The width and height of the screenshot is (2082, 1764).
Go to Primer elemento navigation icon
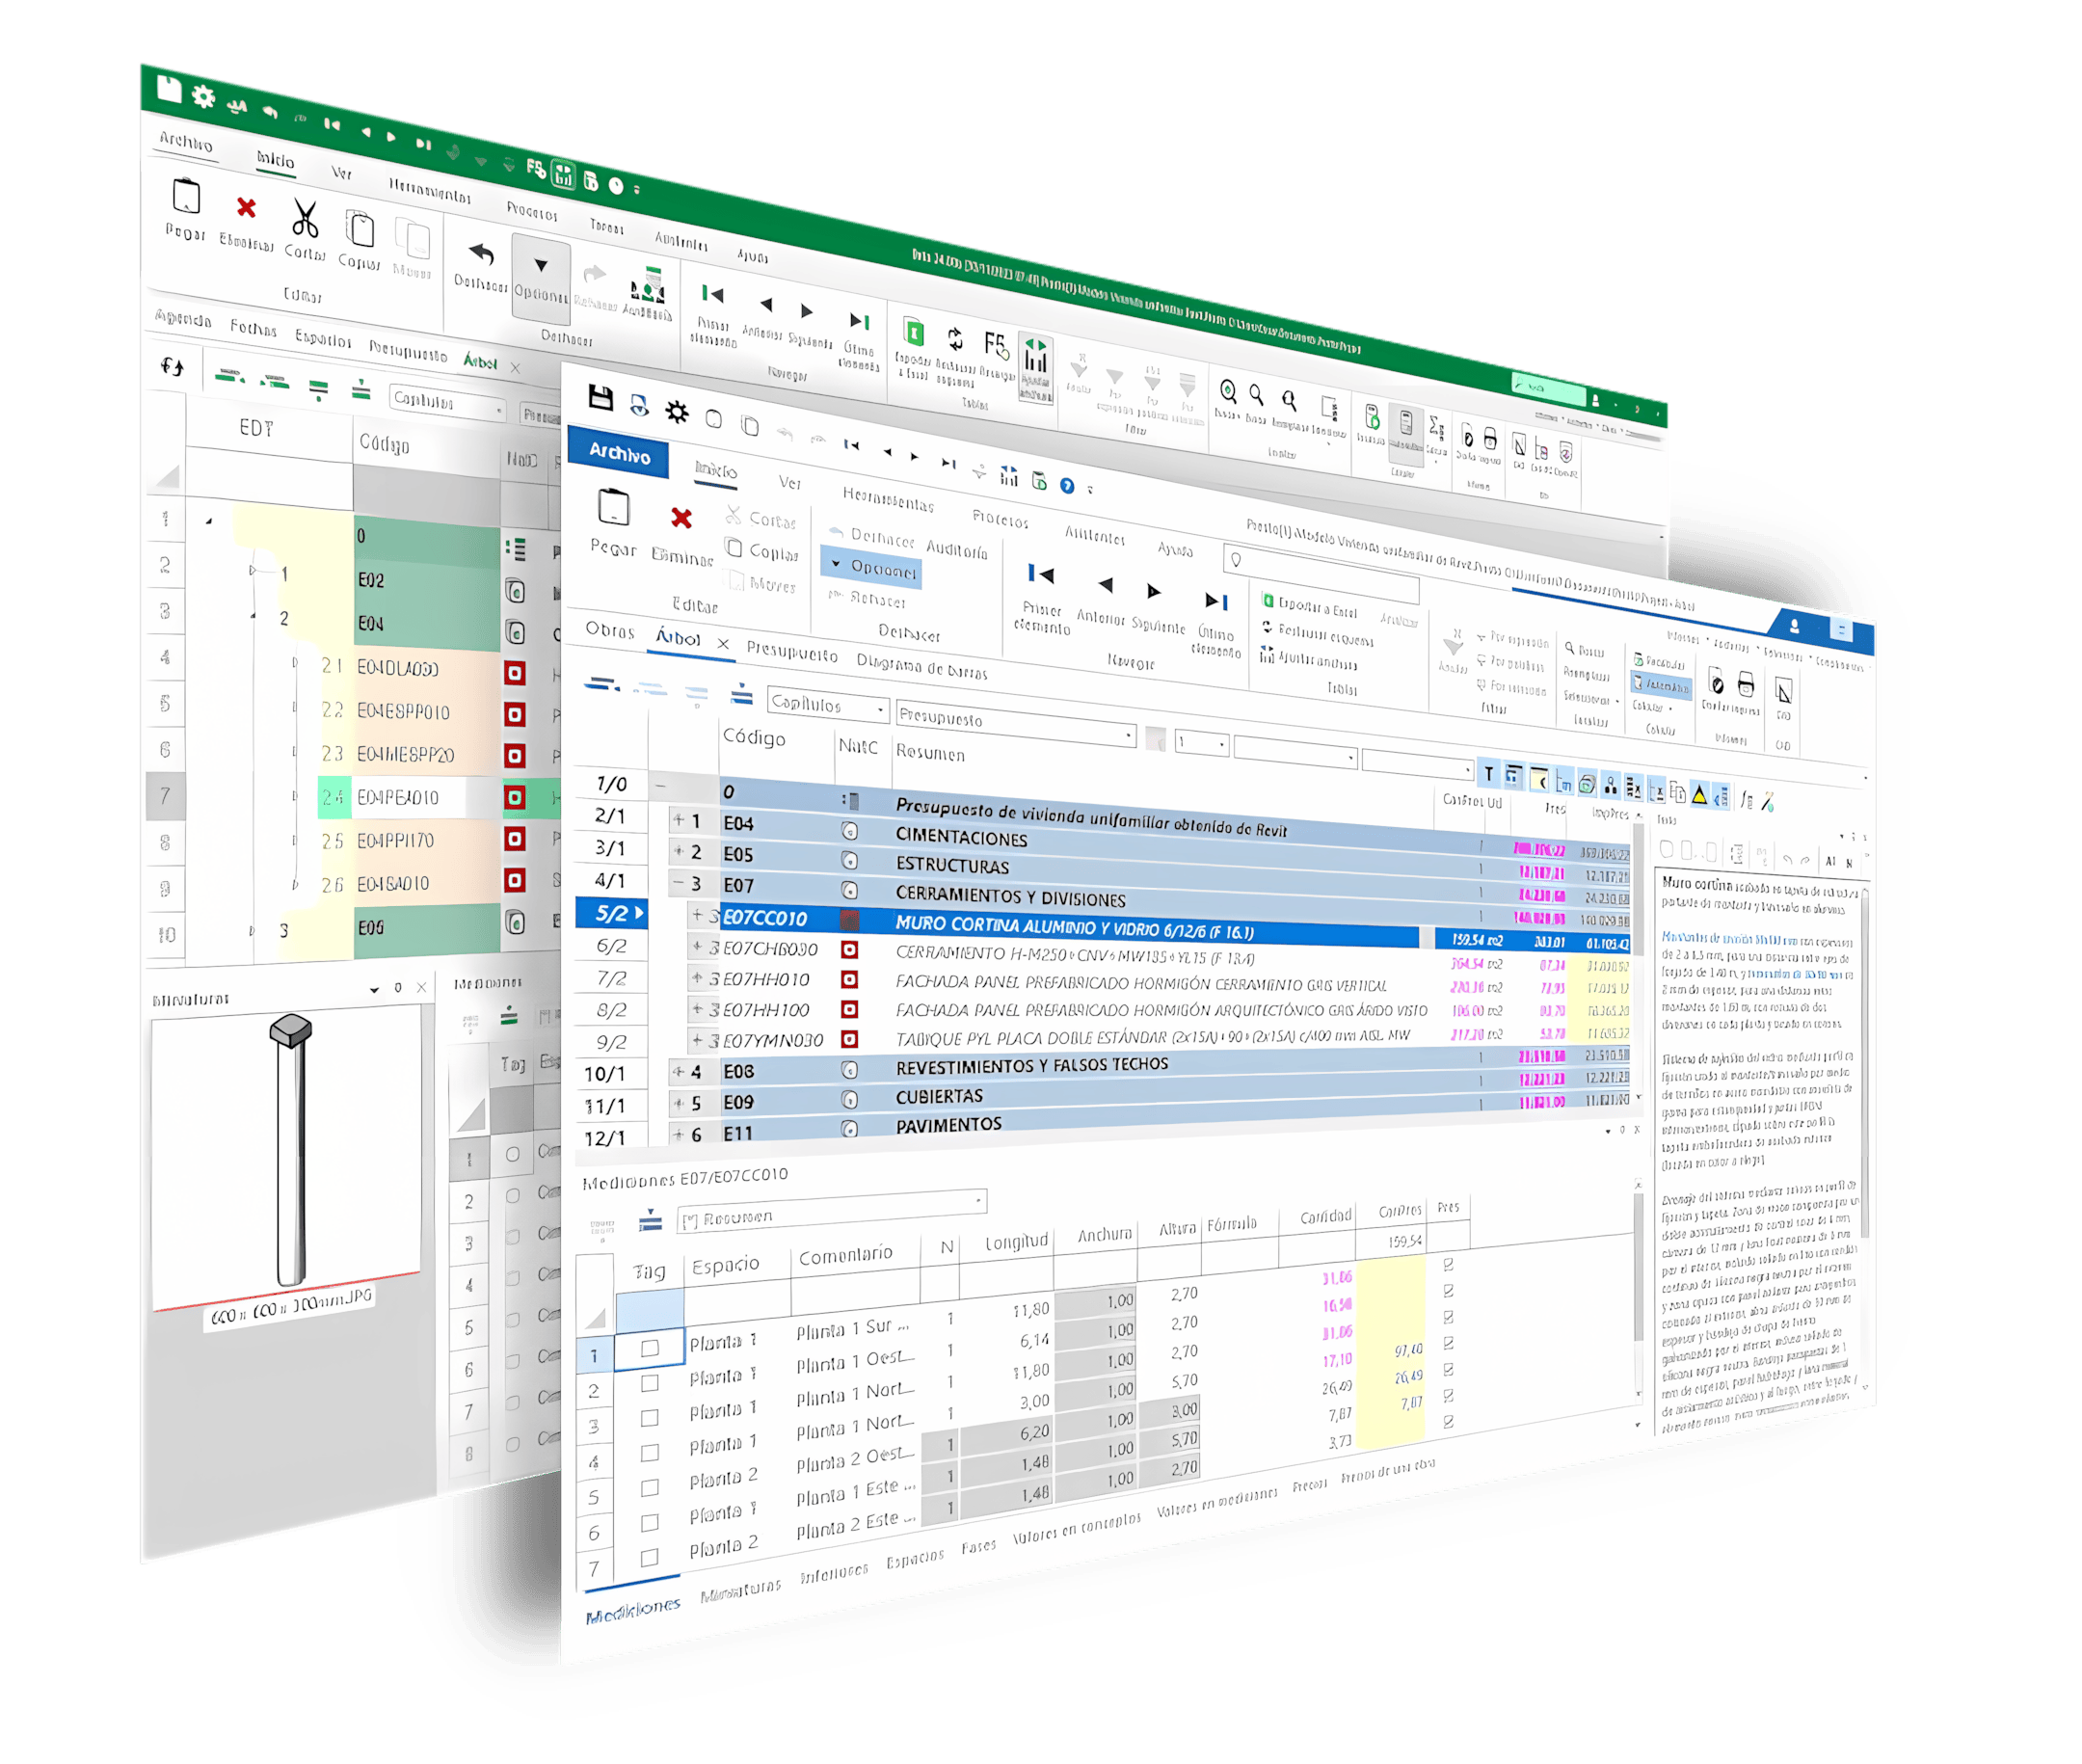(1040, 574)
